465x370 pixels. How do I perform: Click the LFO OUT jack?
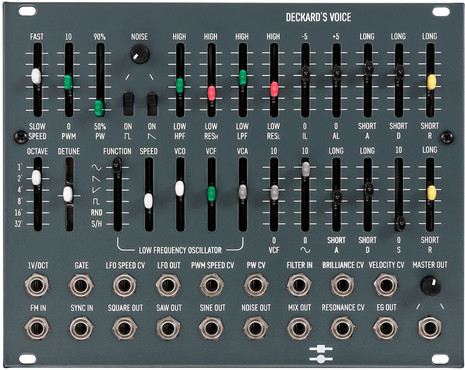(x=168, y=285)
